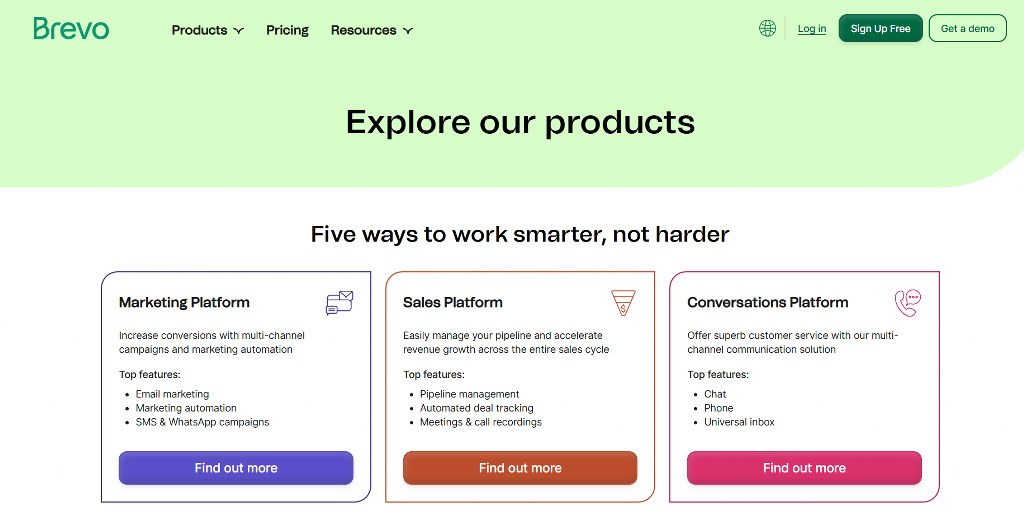Click the Get a demo button

[967, 28]
